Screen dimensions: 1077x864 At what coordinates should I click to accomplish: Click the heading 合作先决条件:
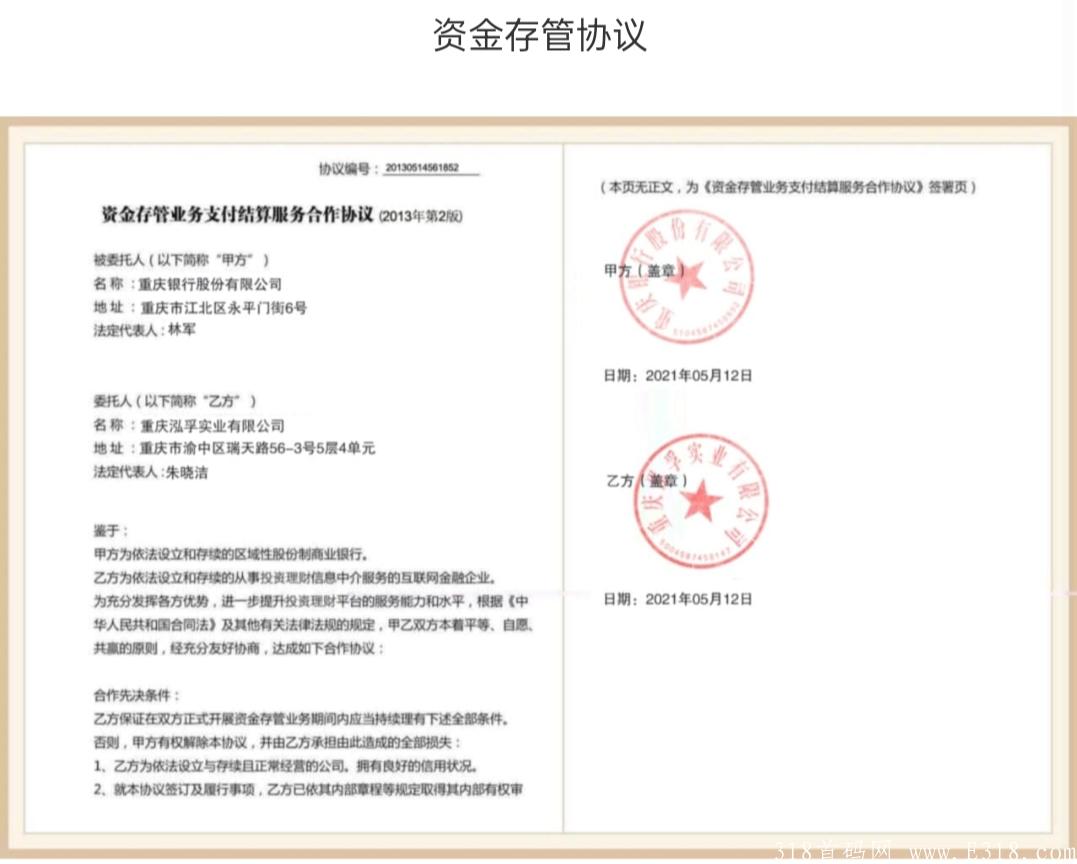click(137, 695)
